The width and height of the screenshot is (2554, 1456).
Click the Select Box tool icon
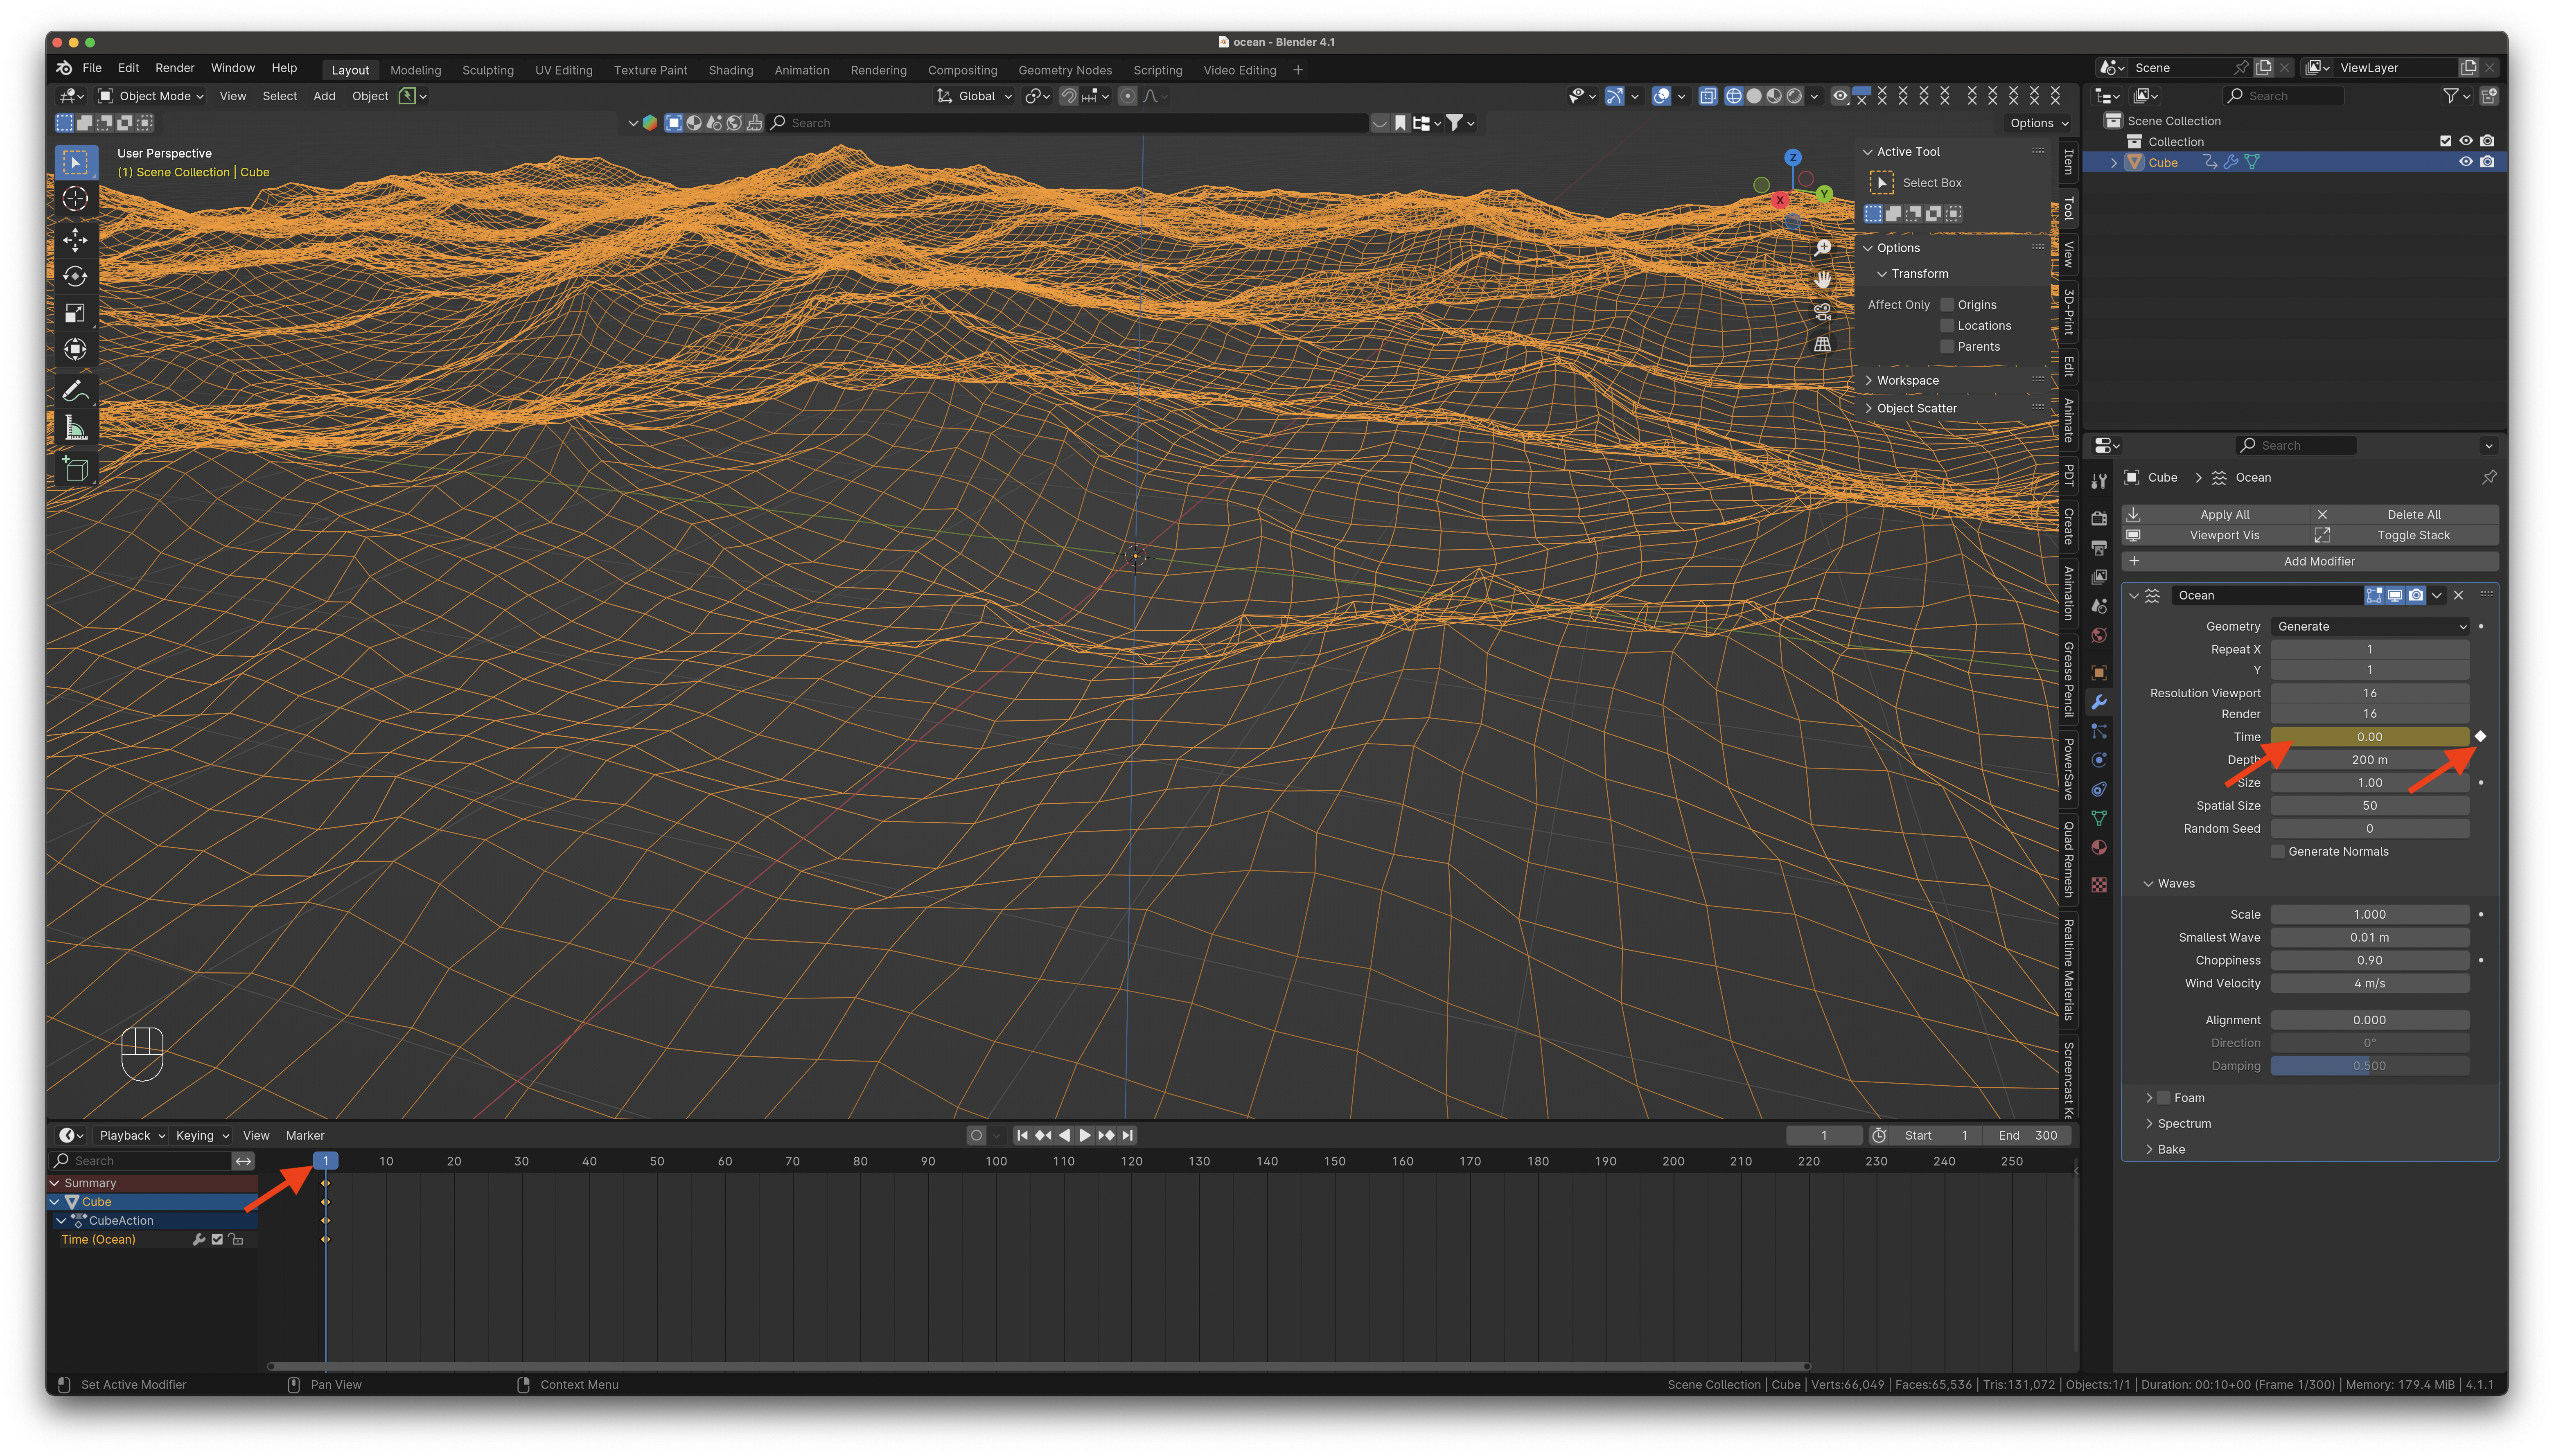tap(75, 162)
